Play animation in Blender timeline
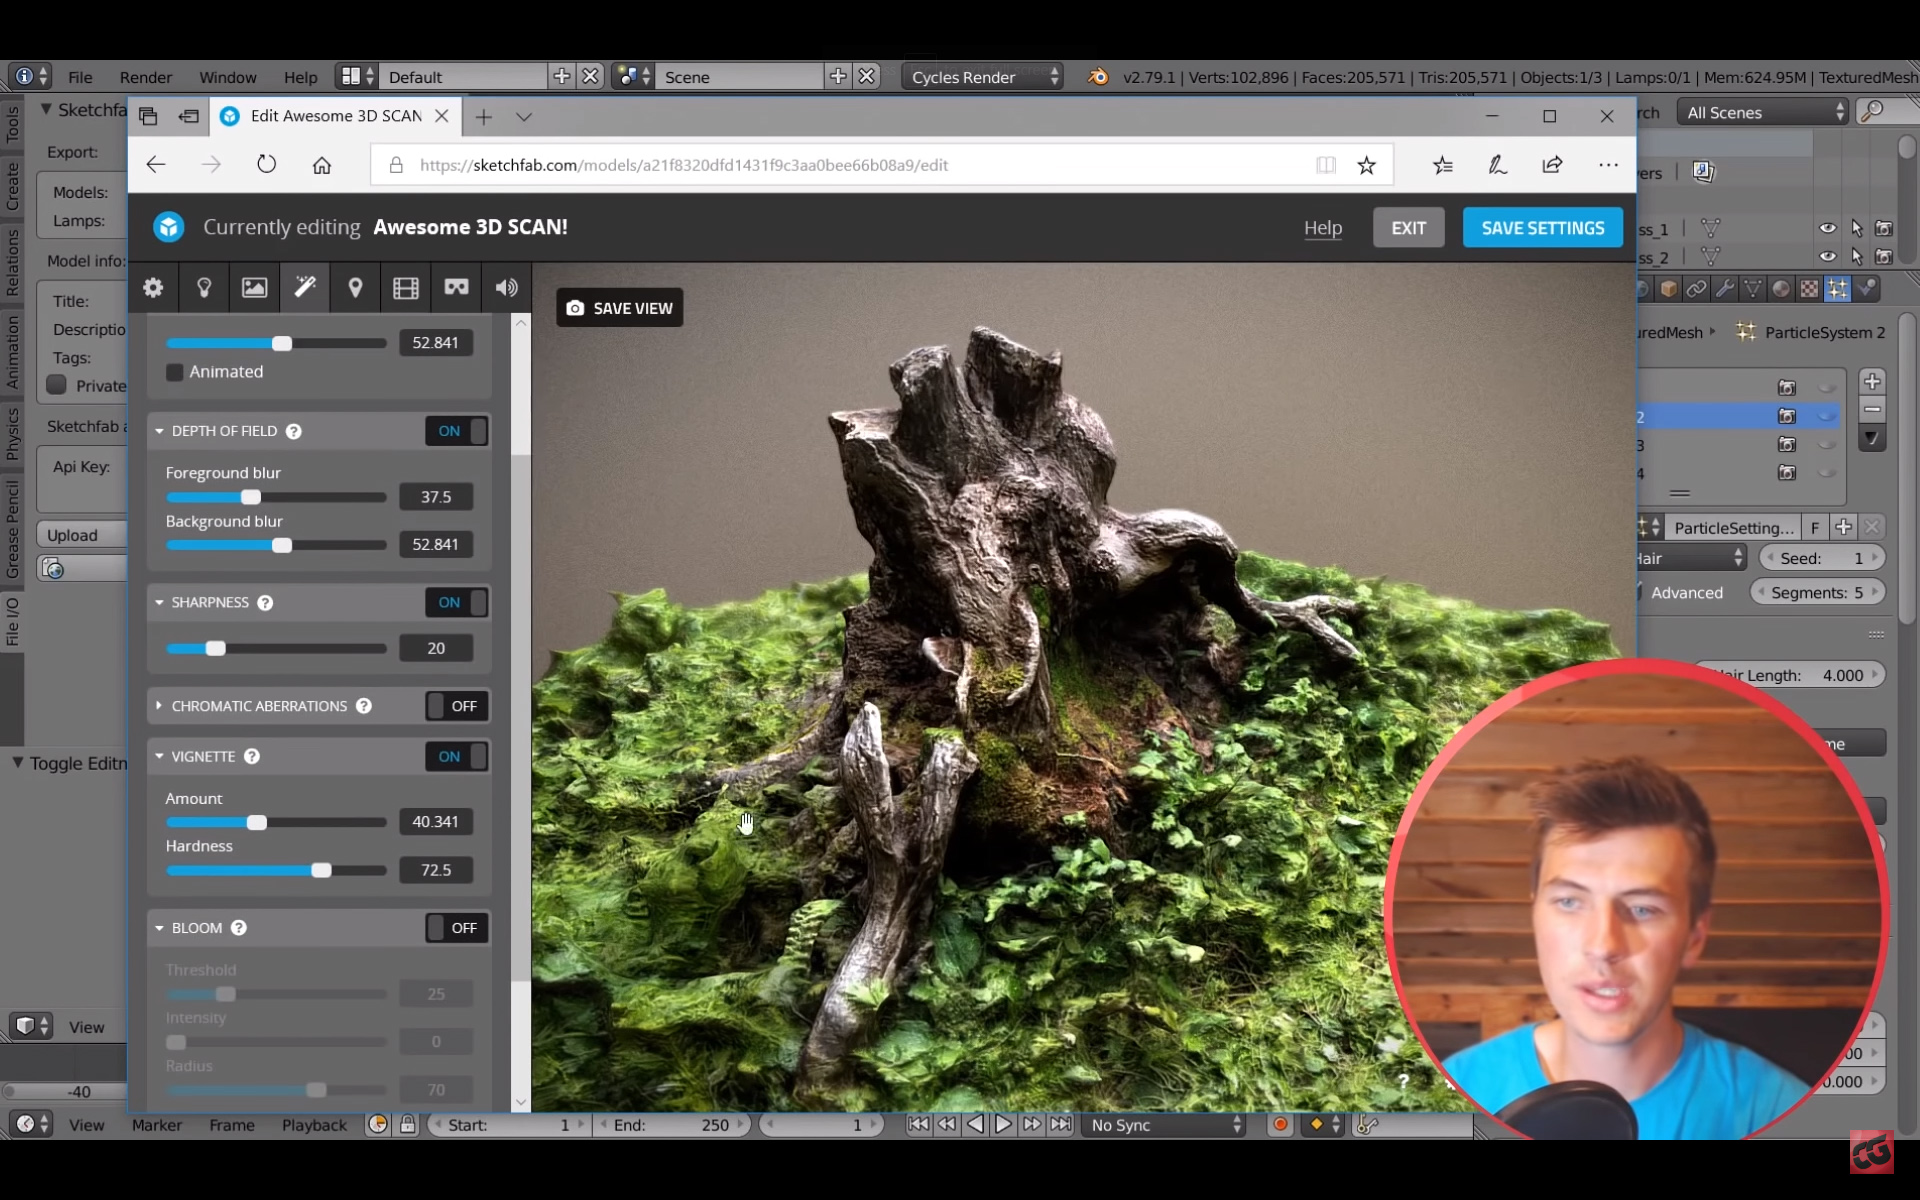1920x1200 pixels. tap(1003, 1125)
